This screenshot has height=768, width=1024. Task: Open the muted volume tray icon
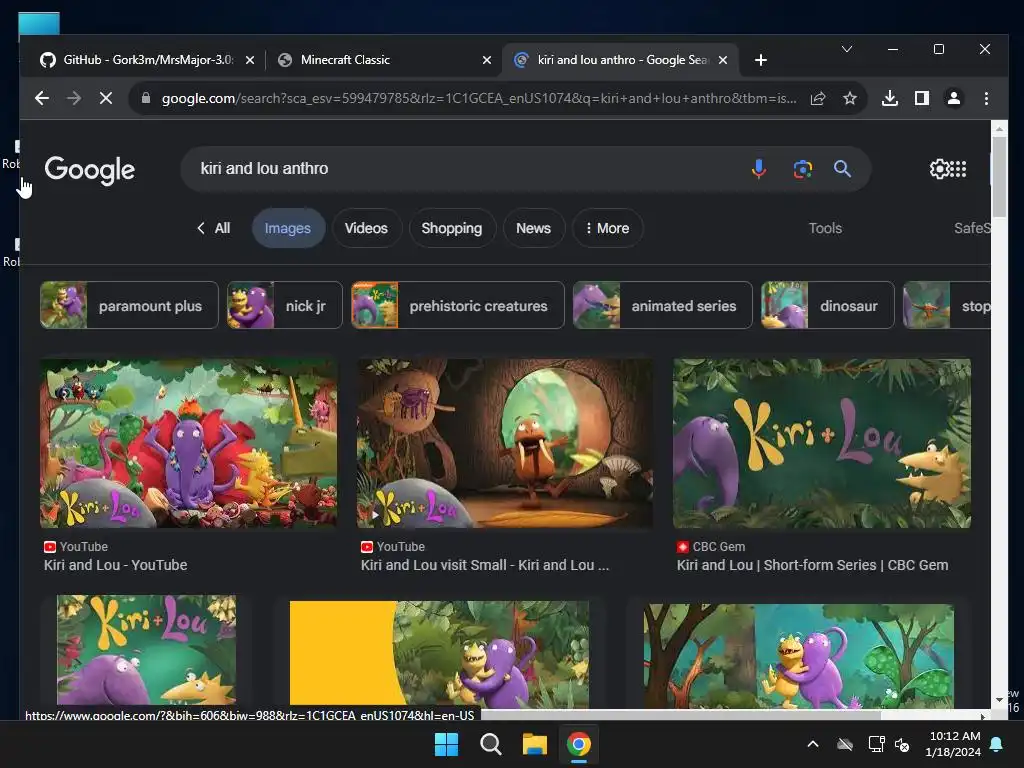pyautogui.click(x=902, y=744)
